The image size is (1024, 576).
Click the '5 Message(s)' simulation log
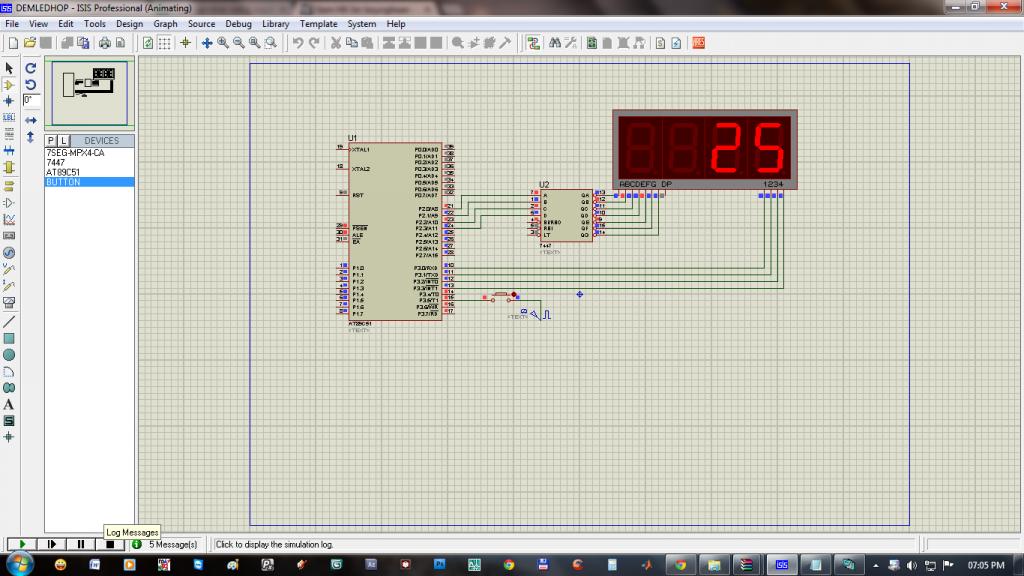click(x=173, y=544)
